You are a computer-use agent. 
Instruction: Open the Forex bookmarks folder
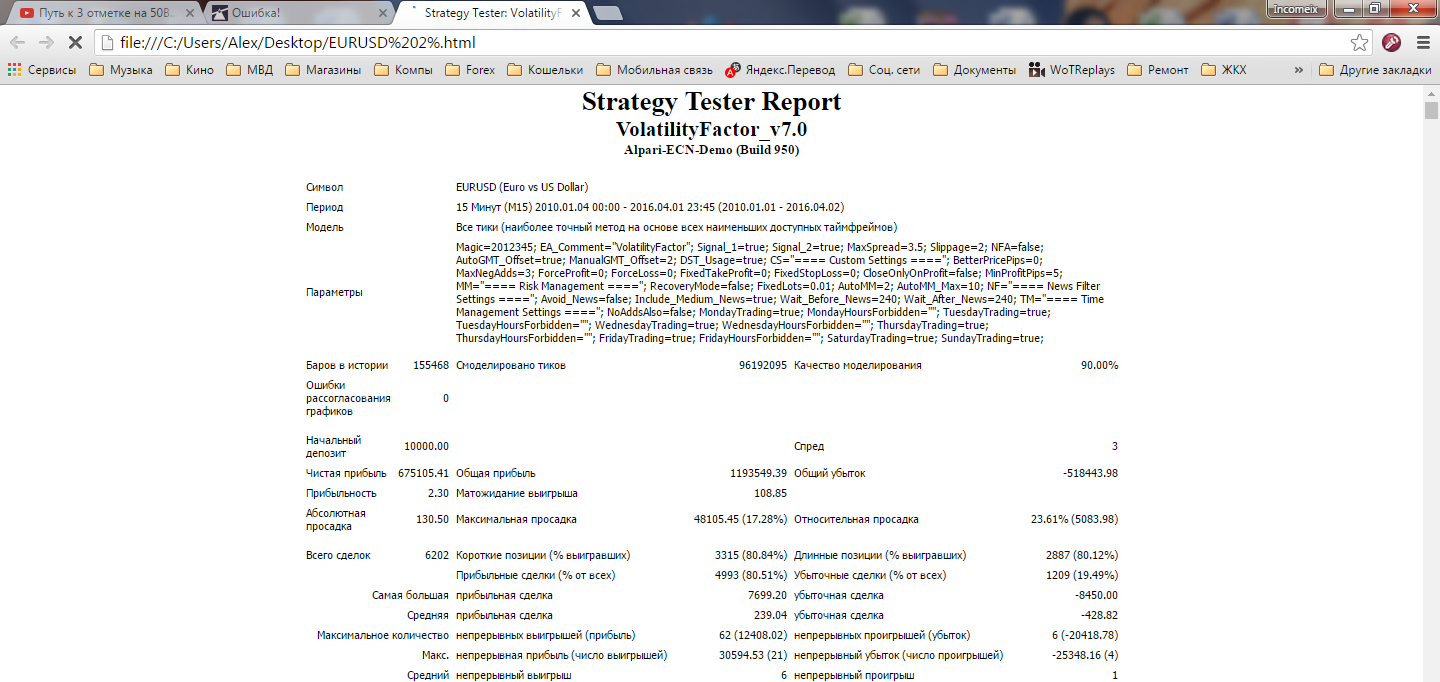click(470, 70)
